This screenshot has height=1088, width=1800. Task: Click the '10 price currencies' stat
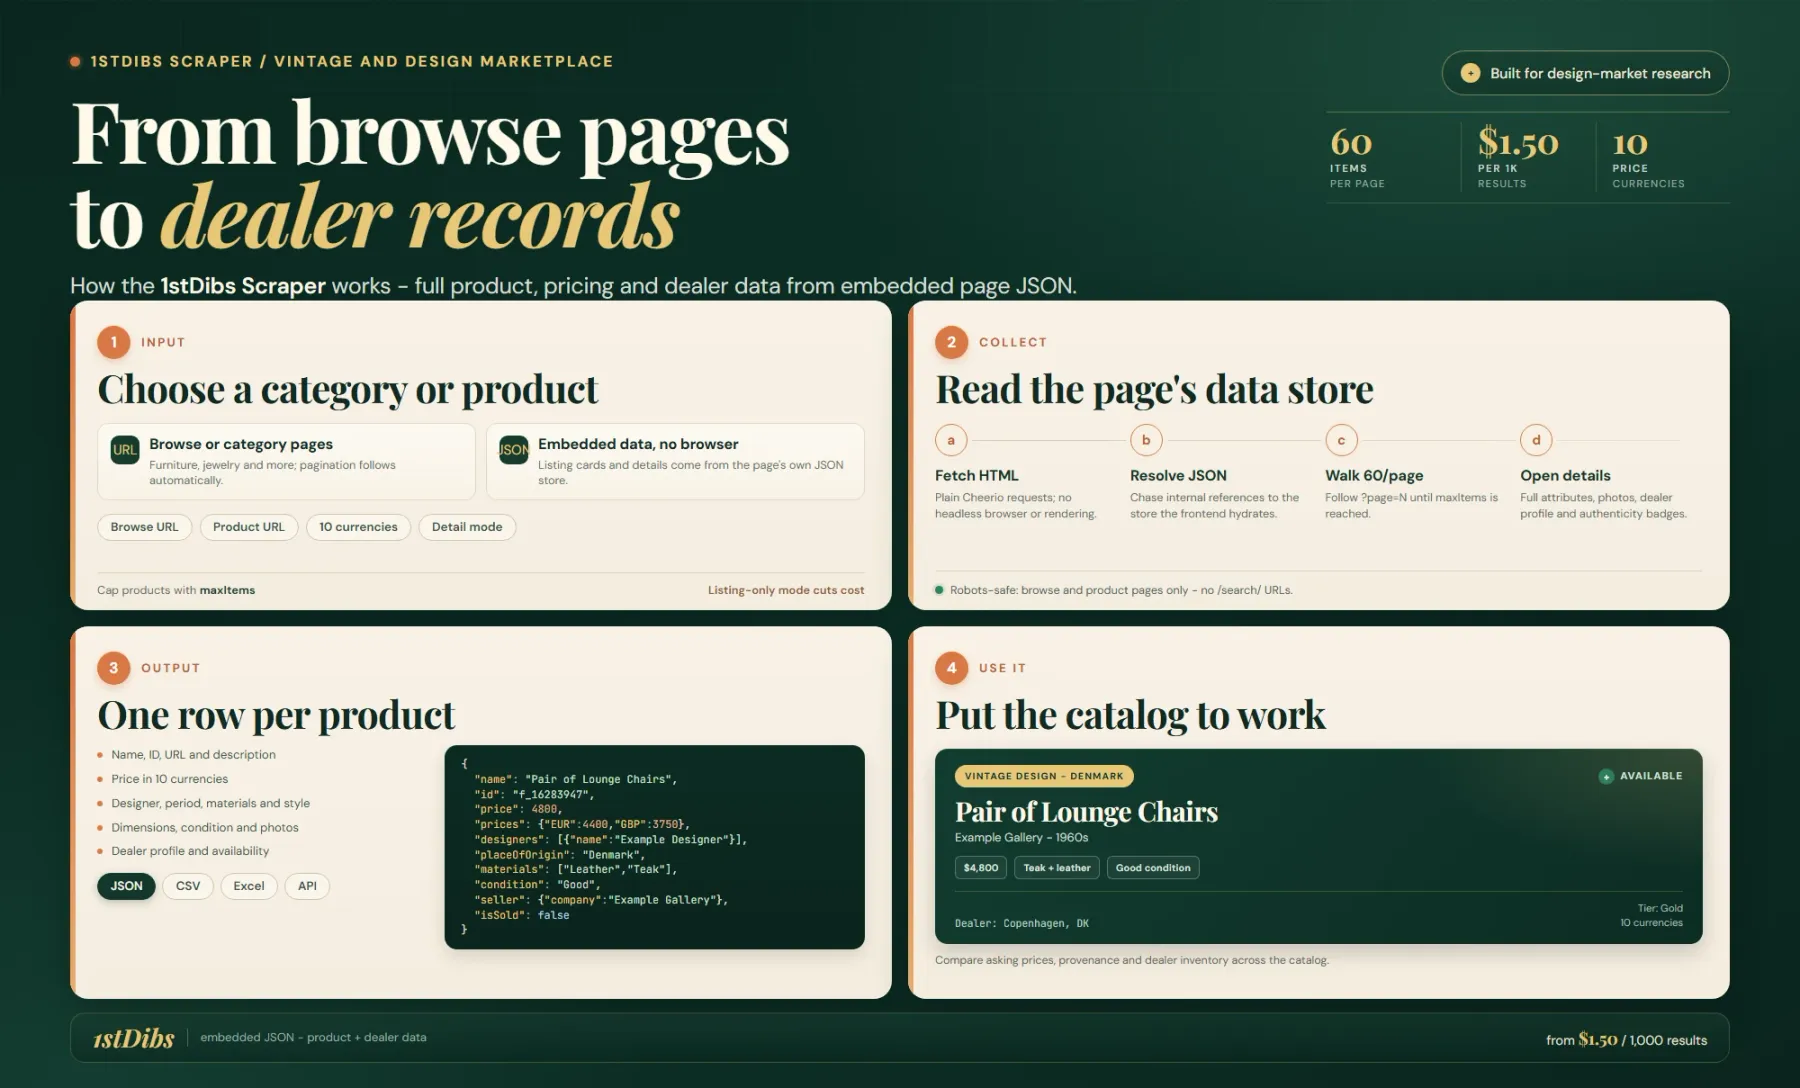1648,157
